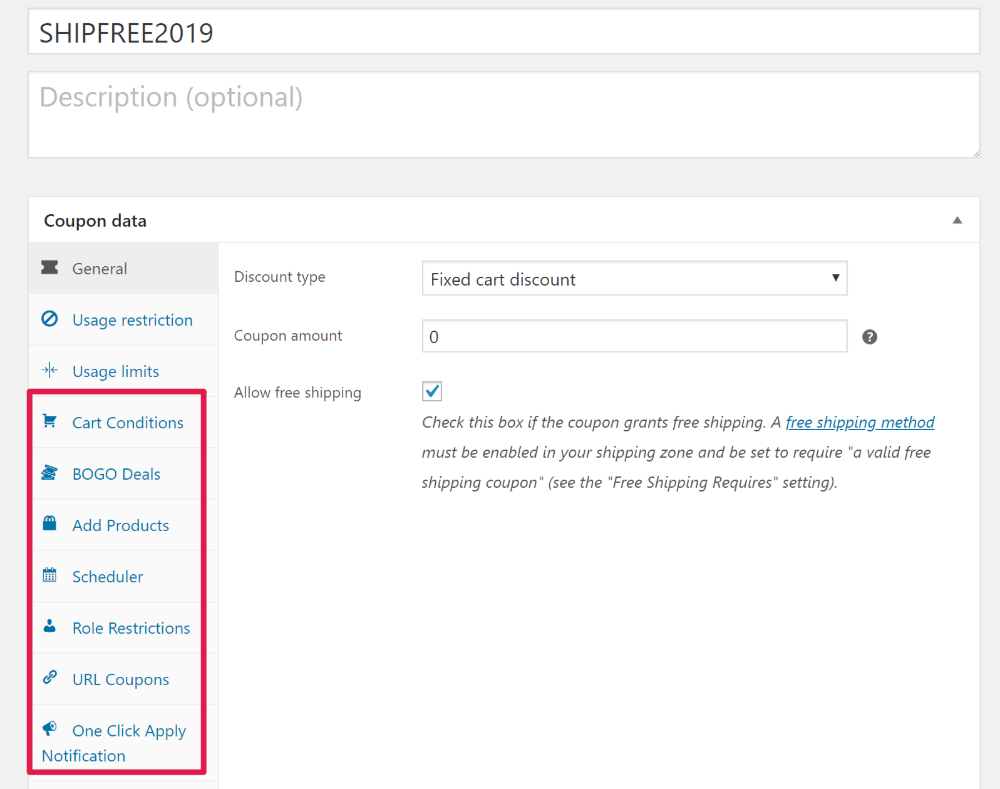Open the BOGO Deals tab
The image size is (1000, 789).
tap(124, 474)
